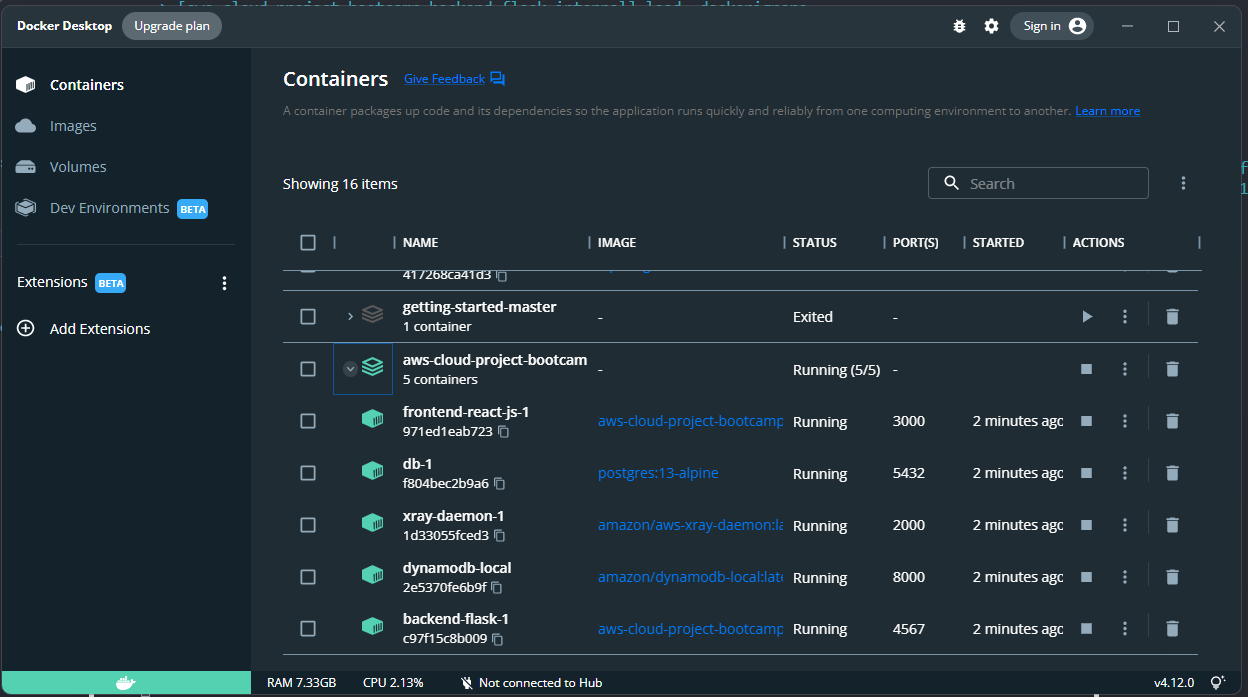Screen dimensions: 1248x697
Task: Check the frontend-react-js-1 checkbox
Action: (308, 421)
